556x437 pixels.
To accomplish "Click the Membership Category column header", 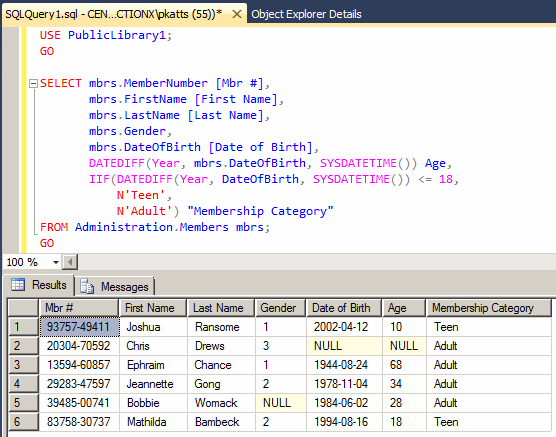I will pos(489,308).
